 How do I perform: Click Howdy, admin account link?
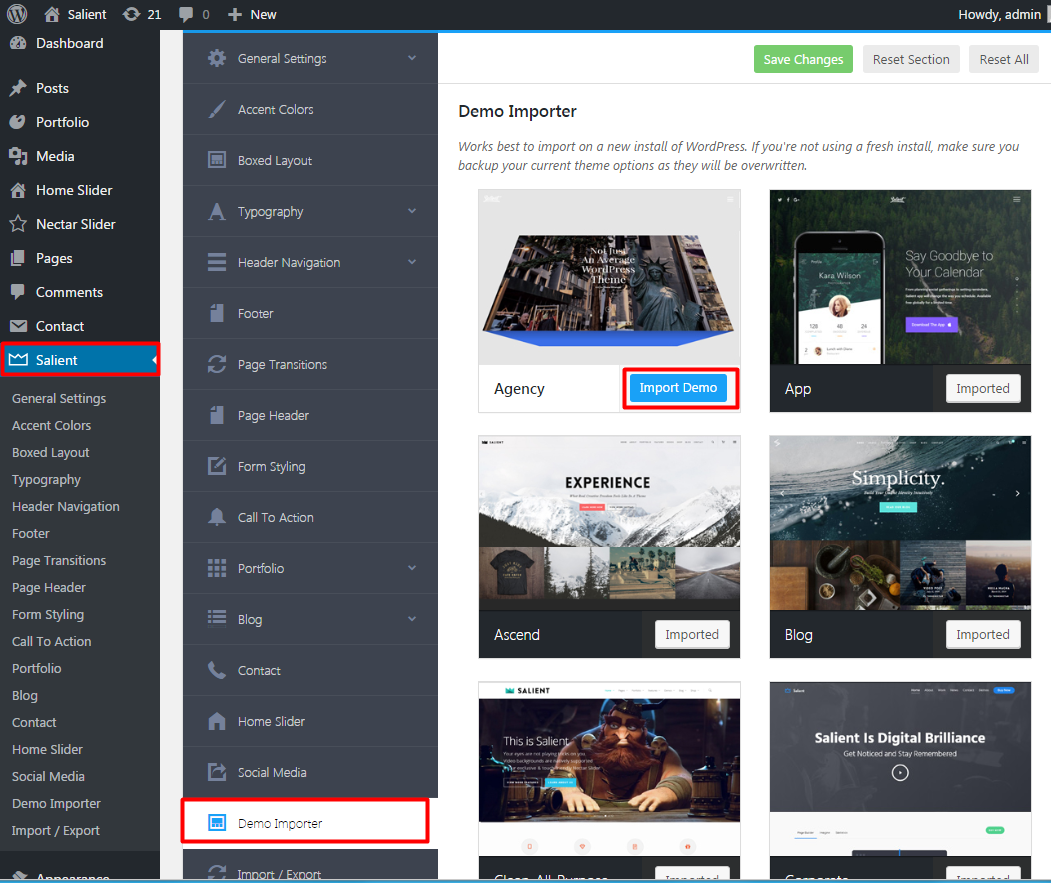pyautogui.click(x=999, y=14)
